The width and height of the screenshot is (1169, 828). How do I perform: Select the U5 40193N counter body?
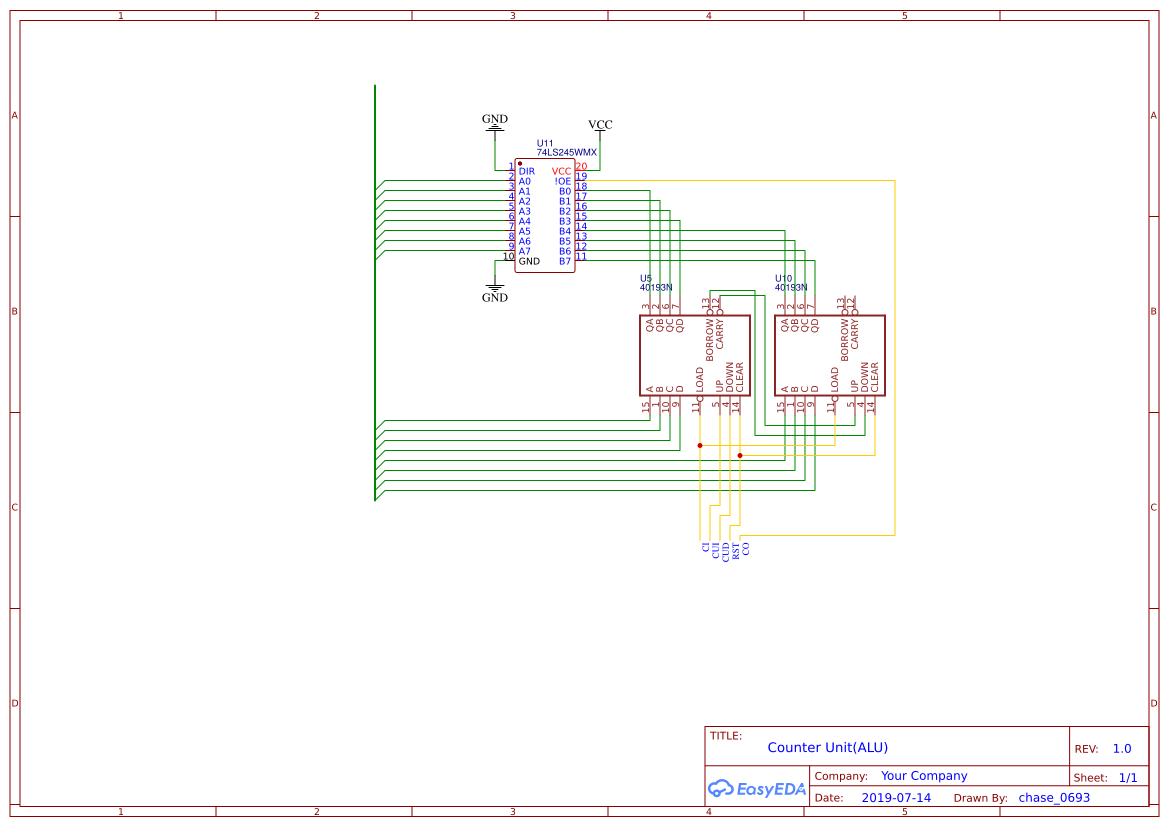coord(694,355)
